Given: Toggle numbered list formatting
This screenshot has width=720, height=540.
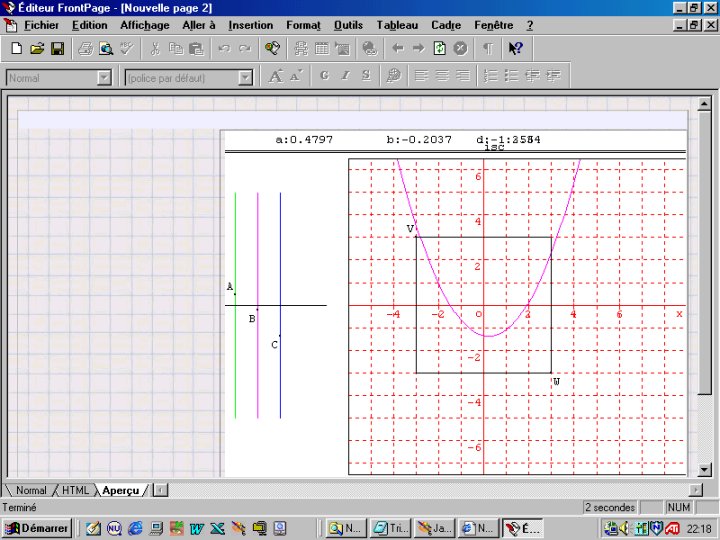Looking at the screenshot, I should coord(491,76).
